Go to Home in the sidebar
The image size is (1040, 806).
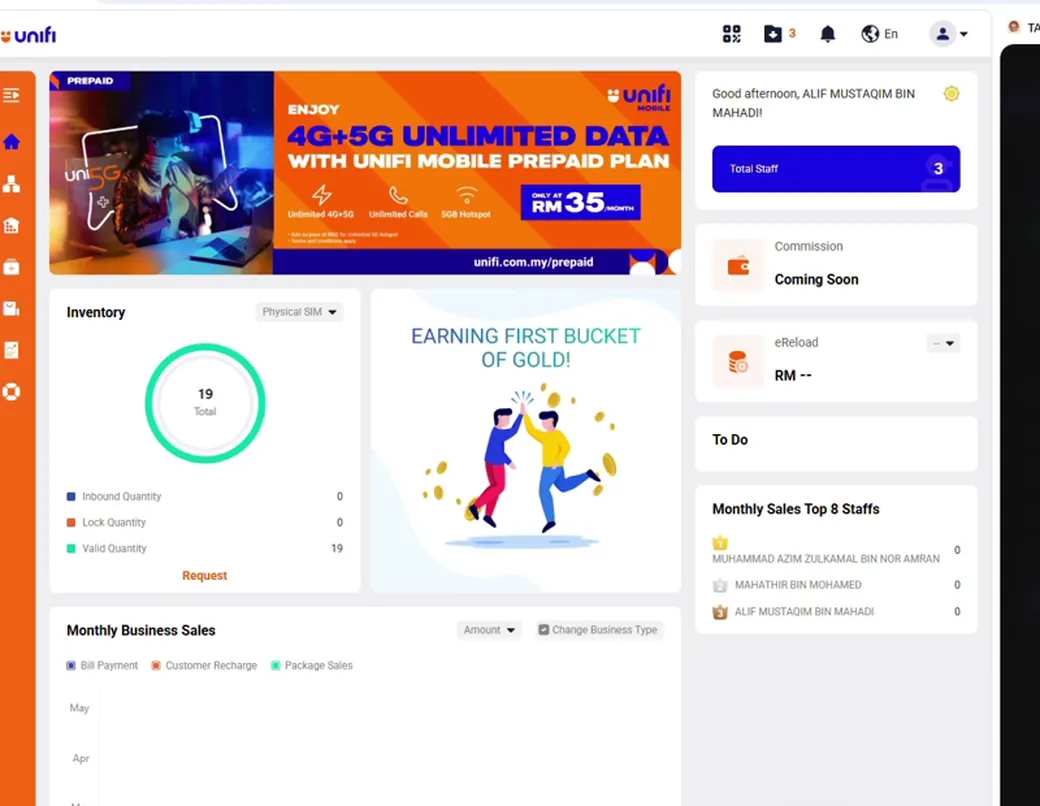(x=11, y=141)
